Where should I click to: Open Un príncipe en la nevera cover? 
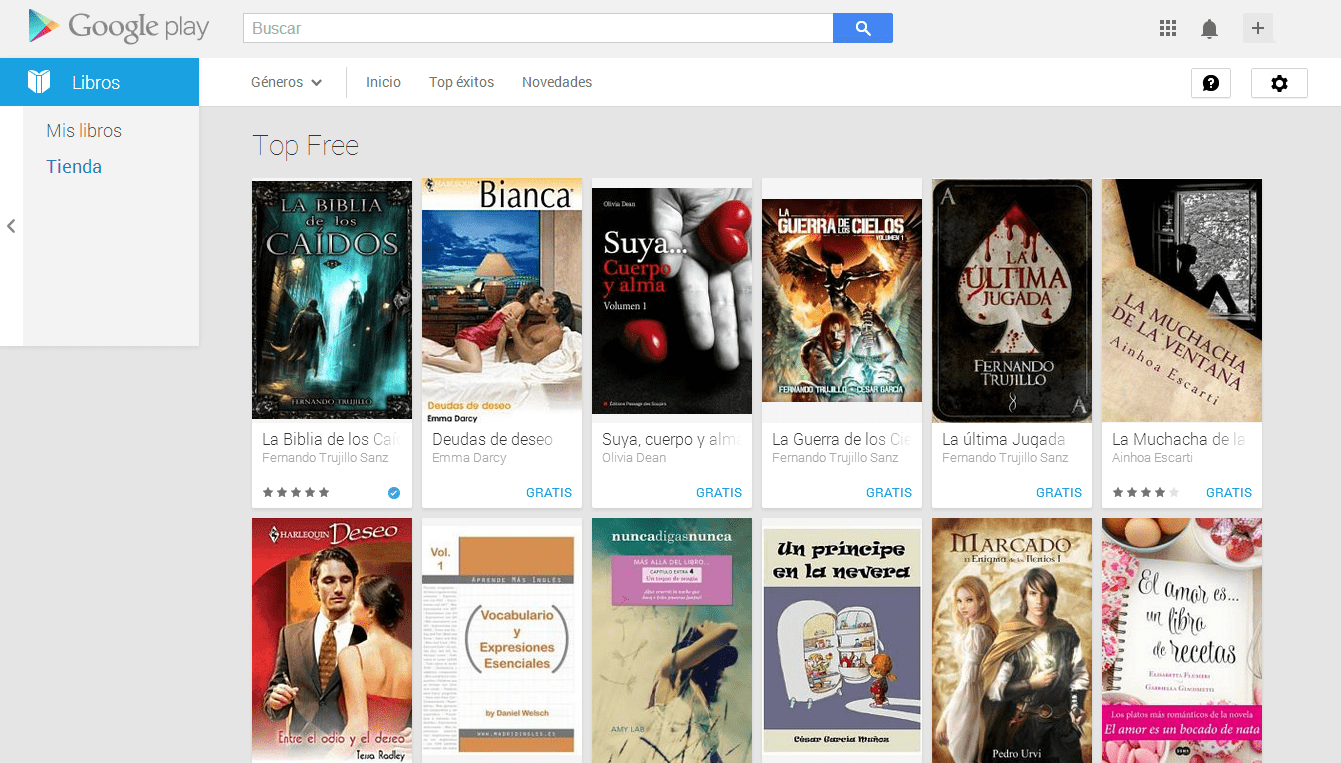point(842,640)
